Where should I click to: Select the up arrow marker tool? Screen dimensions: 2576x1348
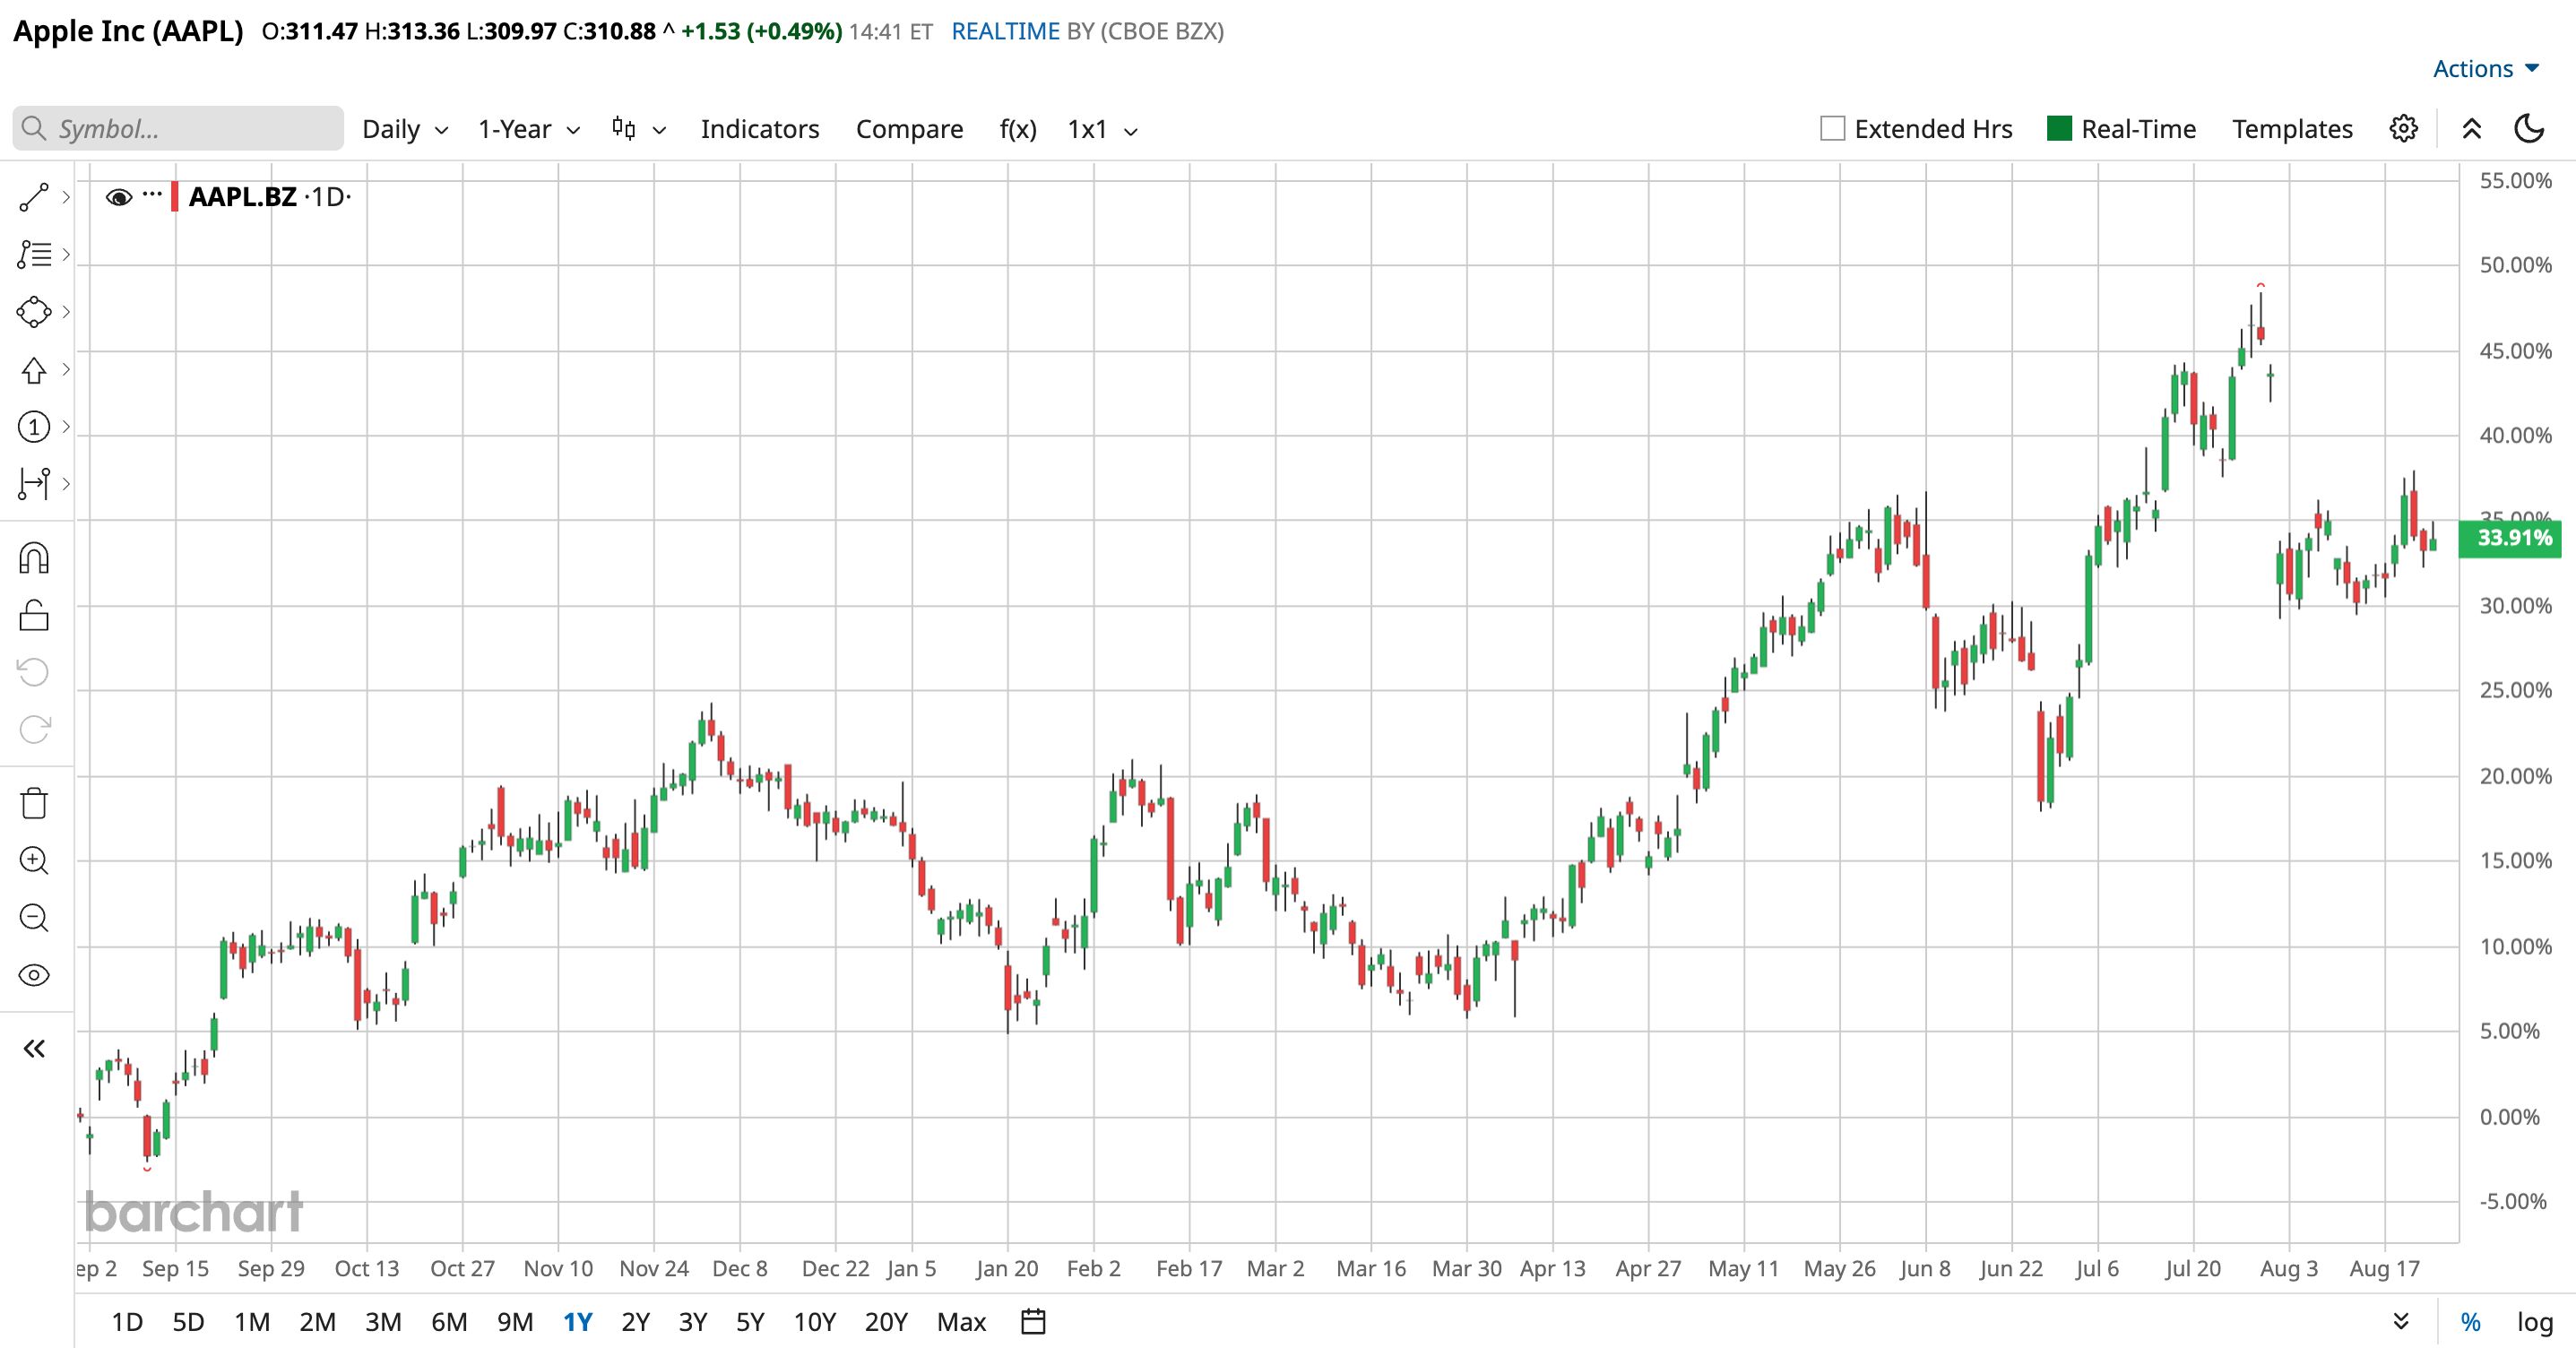(x=34, y=370)
